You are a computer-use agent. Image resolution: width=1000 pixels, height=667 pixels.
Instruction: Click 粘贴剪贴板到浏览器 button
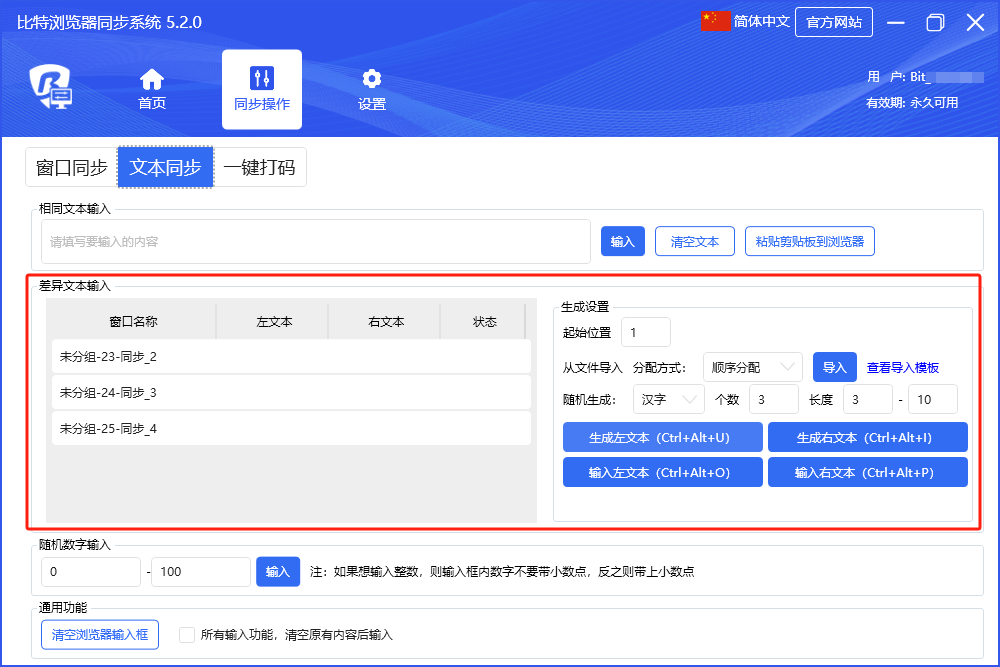click(x=810, y=241)
